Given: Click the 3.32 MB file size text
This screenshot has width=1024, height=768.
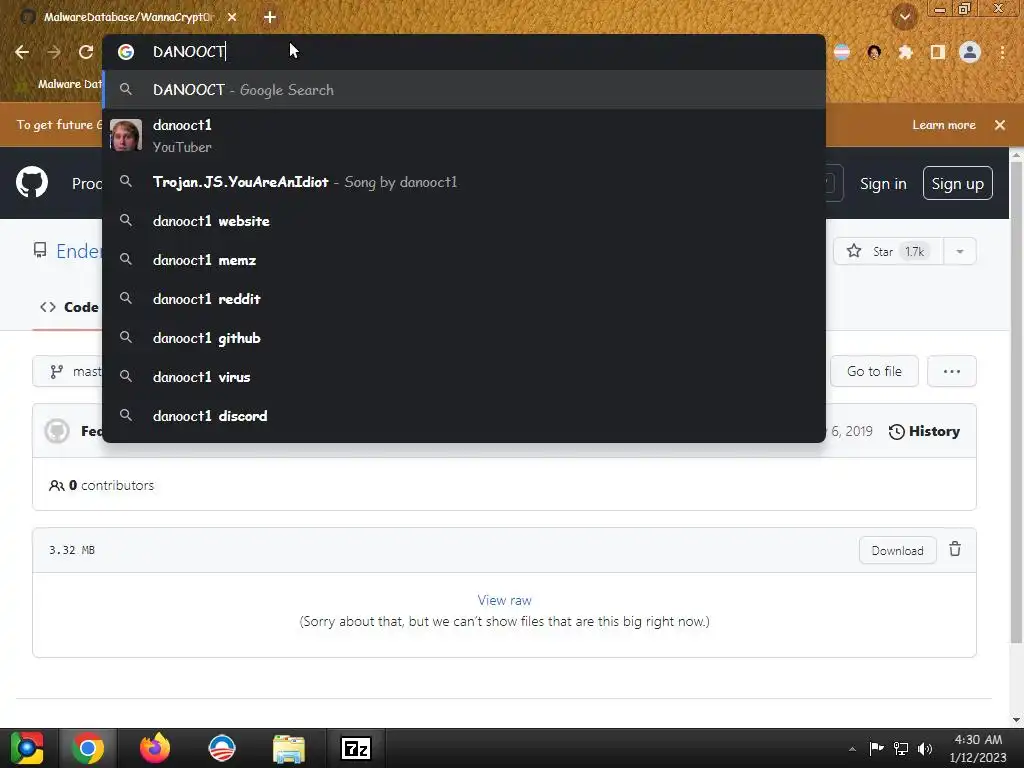Looking at the screenshot, I should 72,550.
